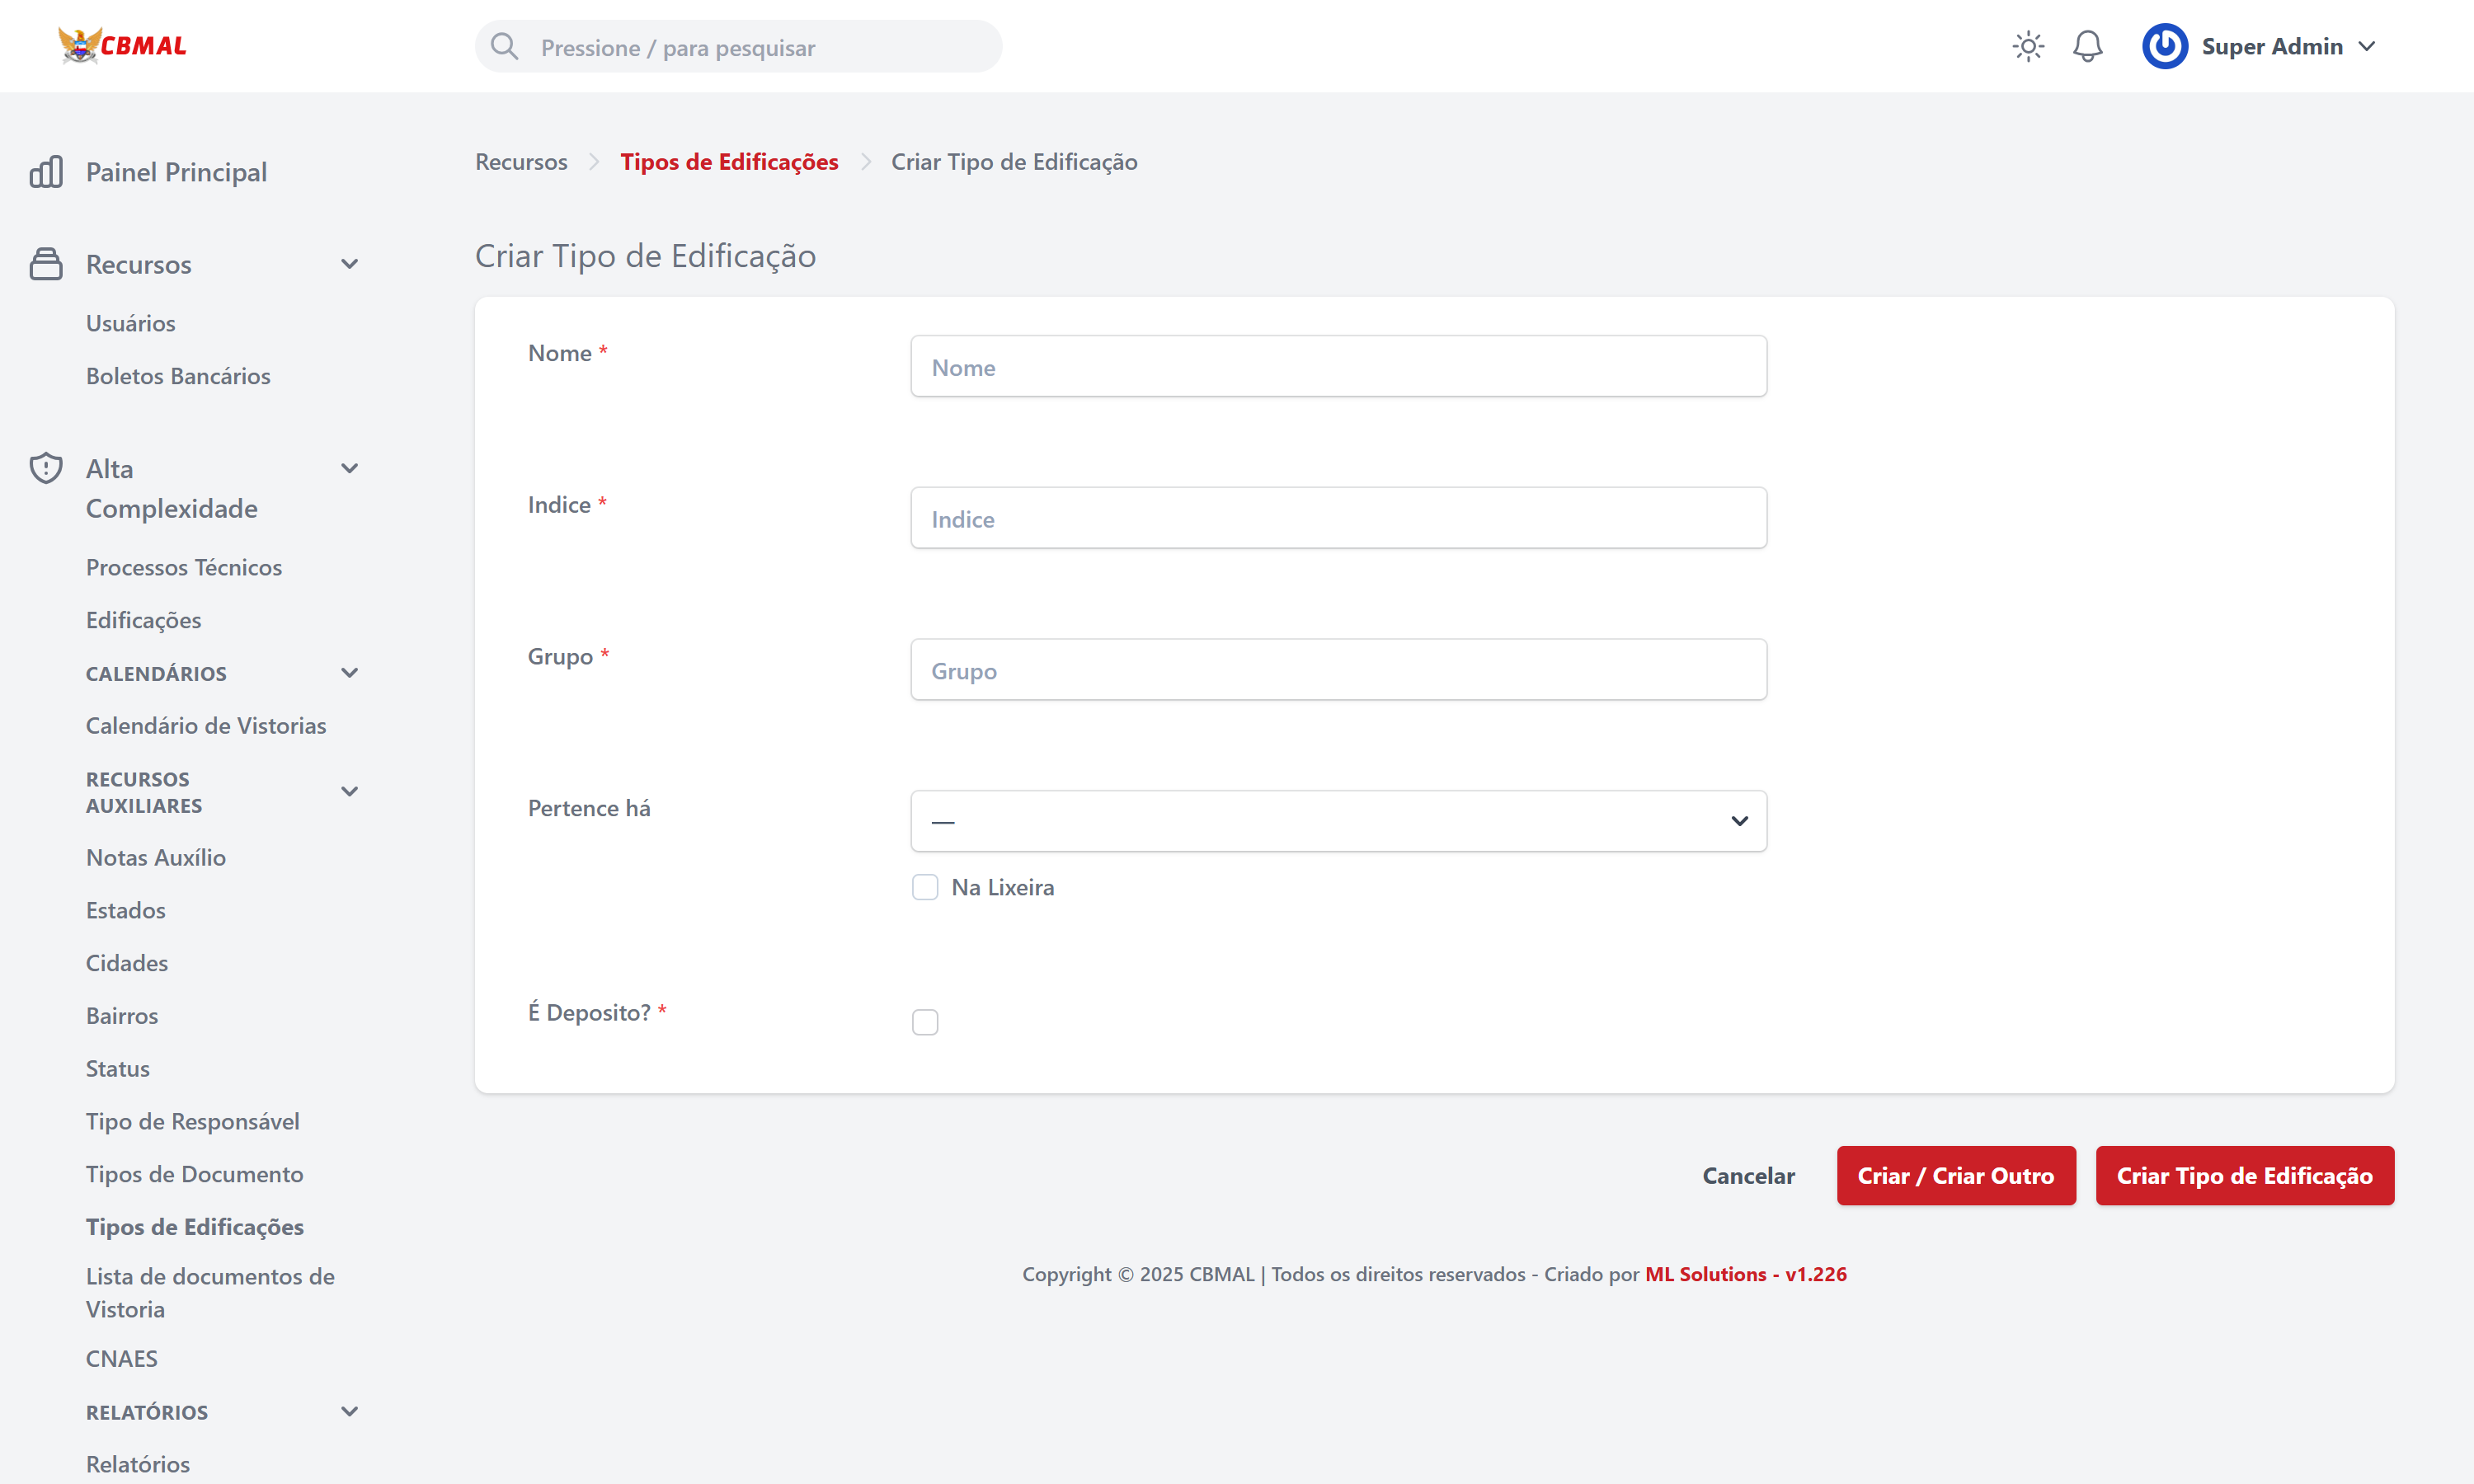Screen dimensions: 2474x1484
Task: Click the CBMAL logo
Action: [122, 46]
